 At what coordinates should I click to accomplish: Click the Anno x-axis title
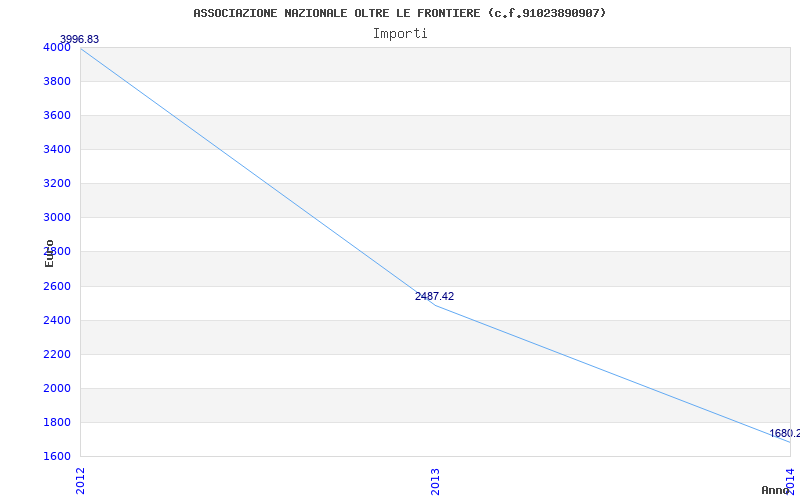(x=776, y=490)
